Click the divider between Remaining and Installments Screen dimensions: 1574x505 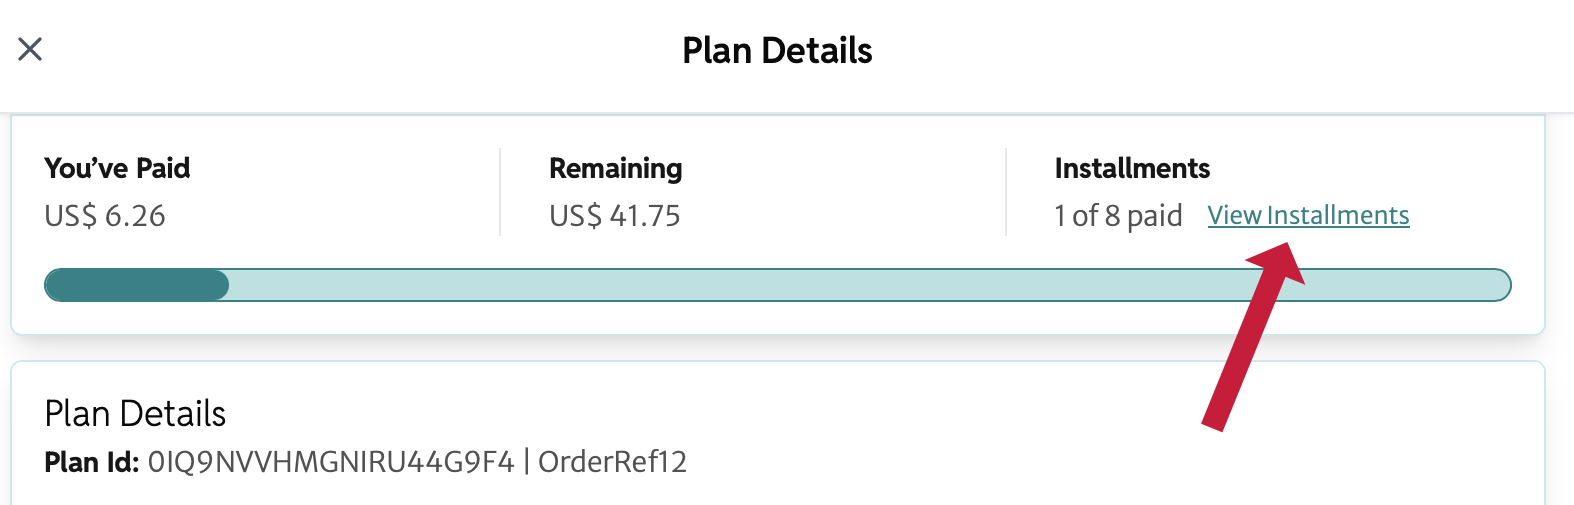[x=1006, y=192]
